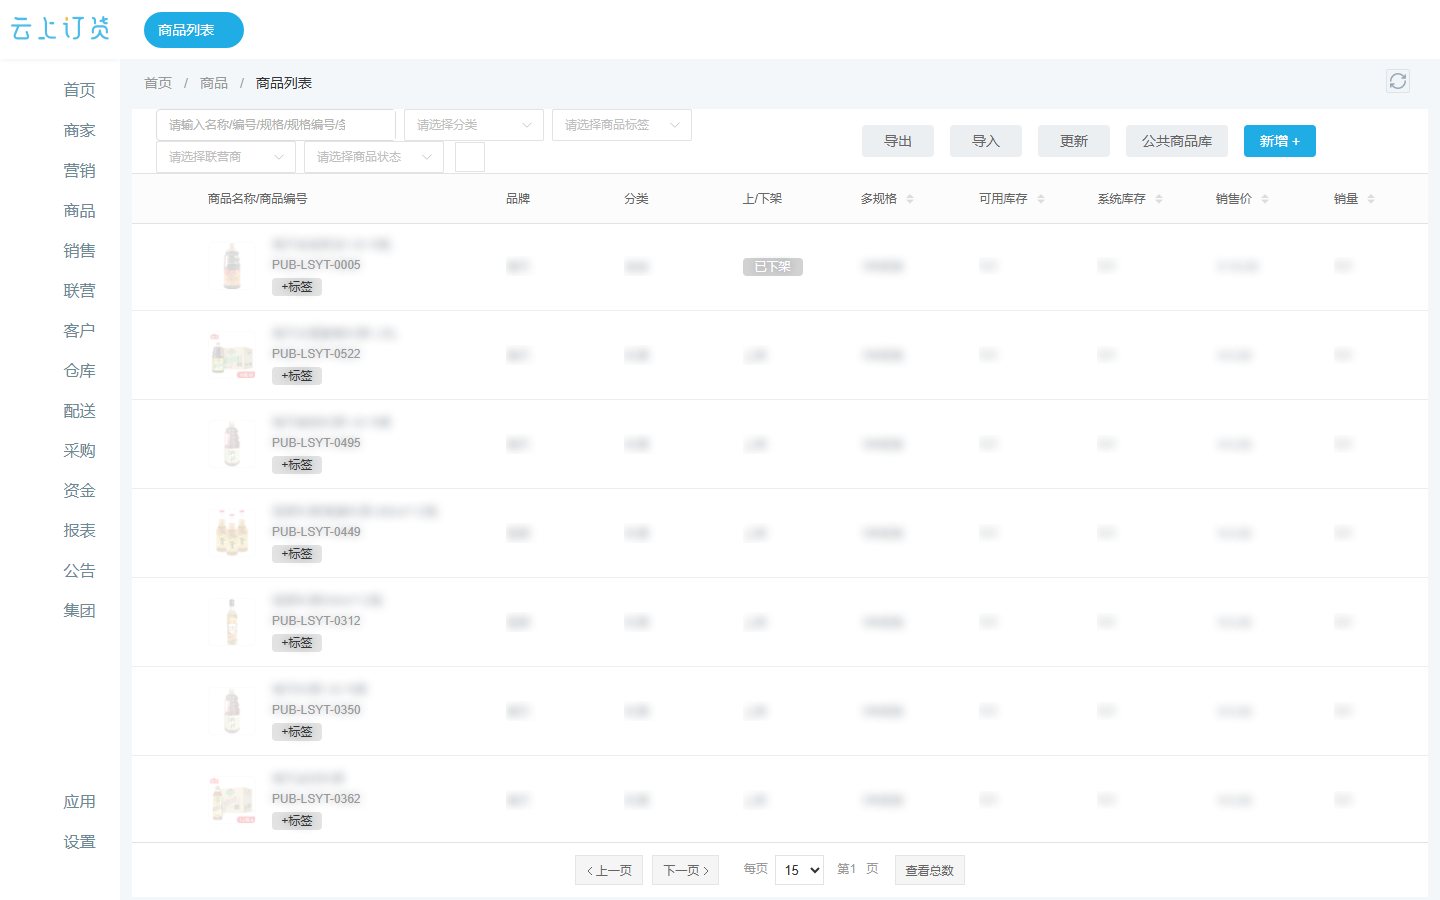Open the 公共商品库 button

click(1177, 141)
